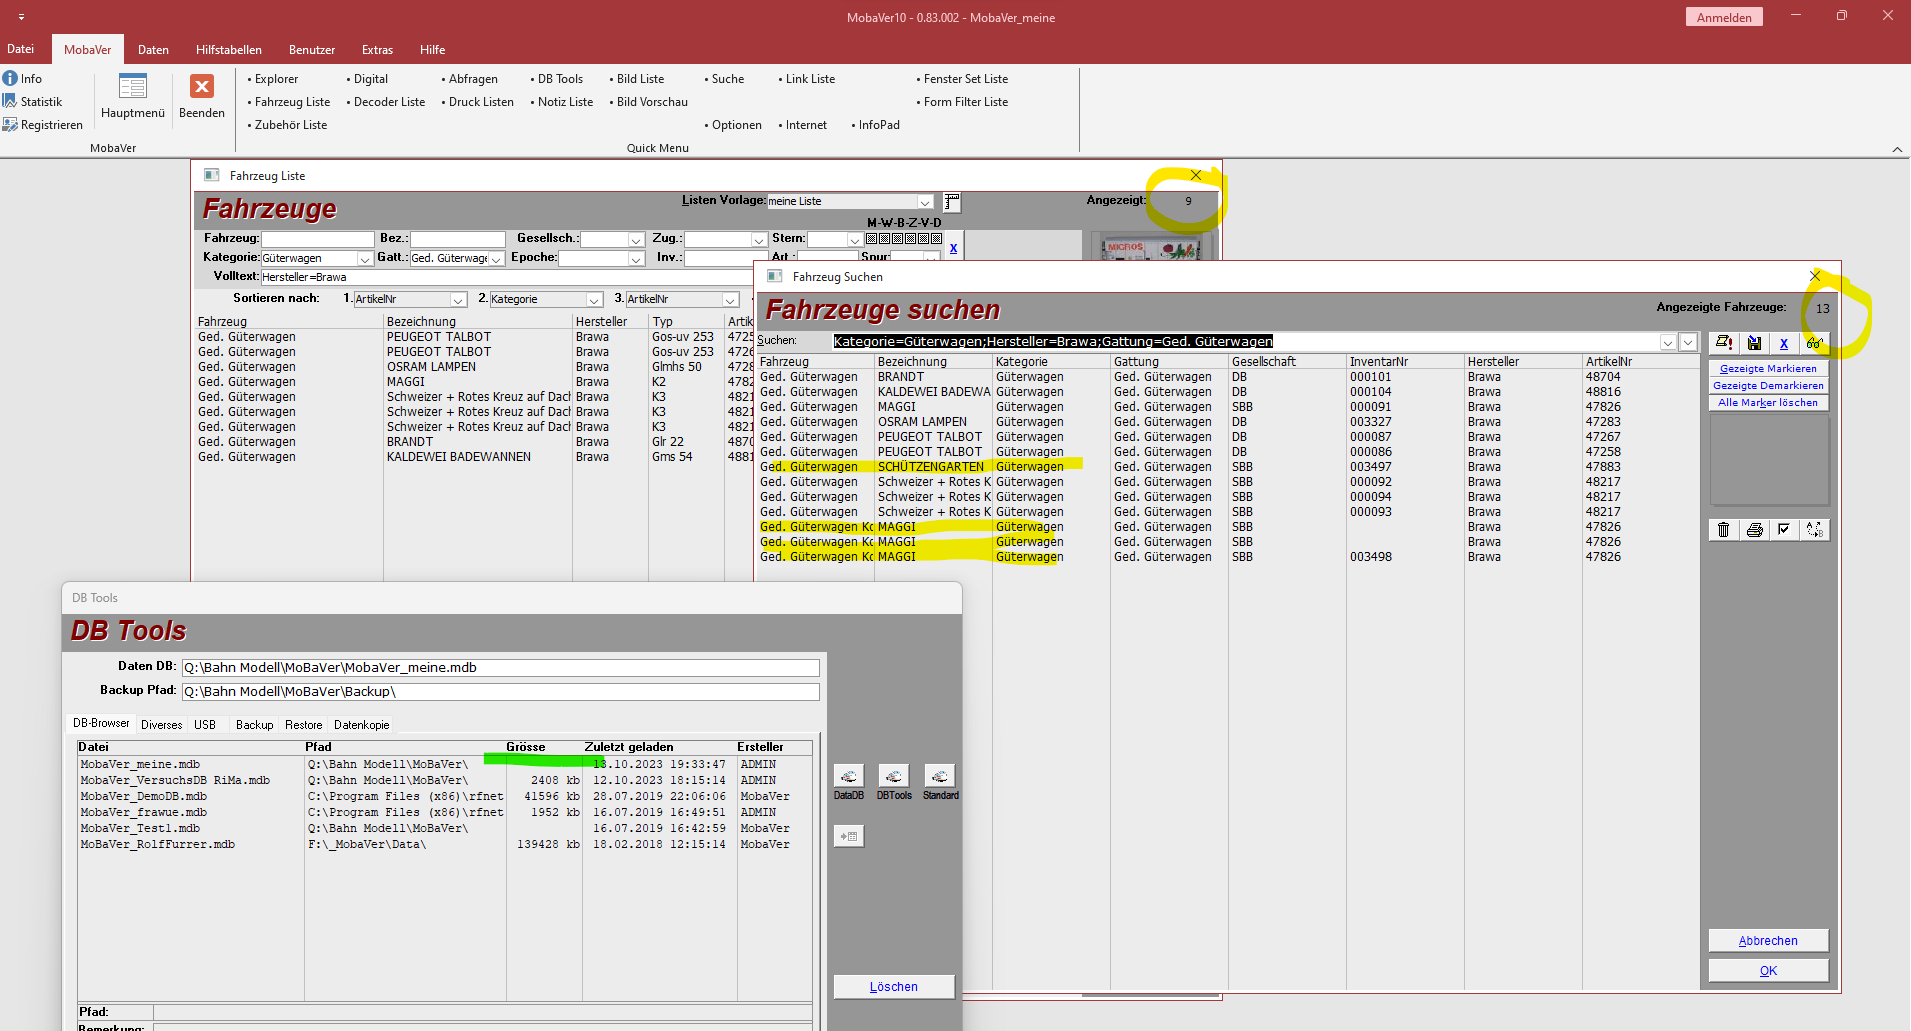Viewport: 1911px width, 1031px height.
Task: Expand the Listen Vorlage dropdown
Action: [925, 202]
